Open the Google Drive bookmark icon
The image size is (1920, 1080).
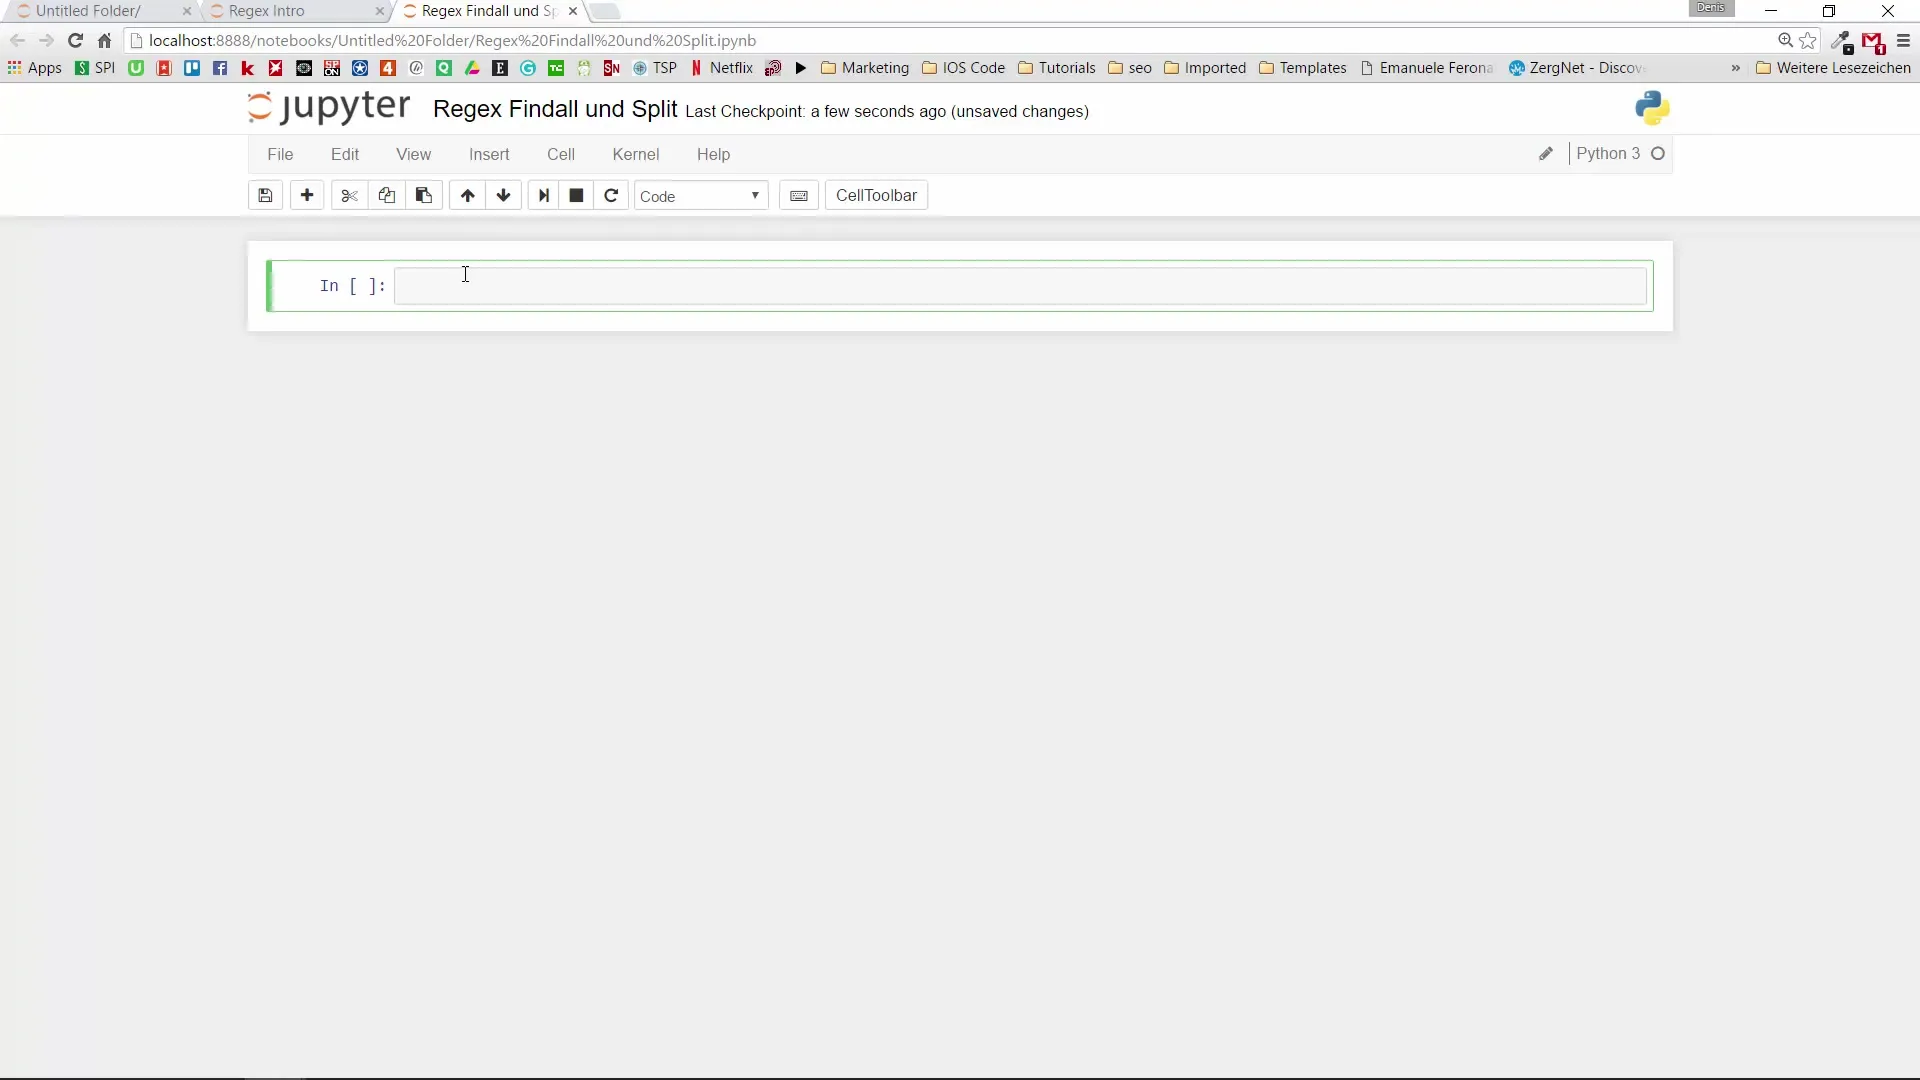point(472,68)
